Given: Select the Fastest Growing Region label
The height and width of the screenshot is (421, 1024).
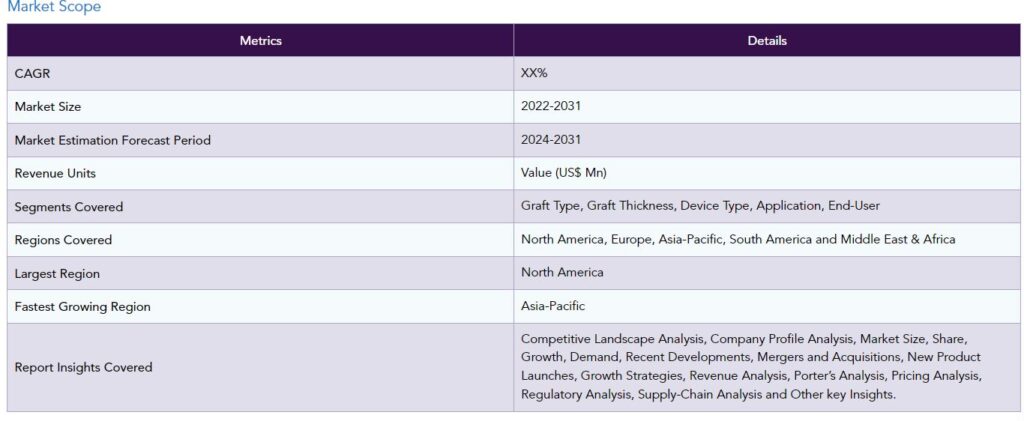Looking at the screenshot, I should point(82,307).
